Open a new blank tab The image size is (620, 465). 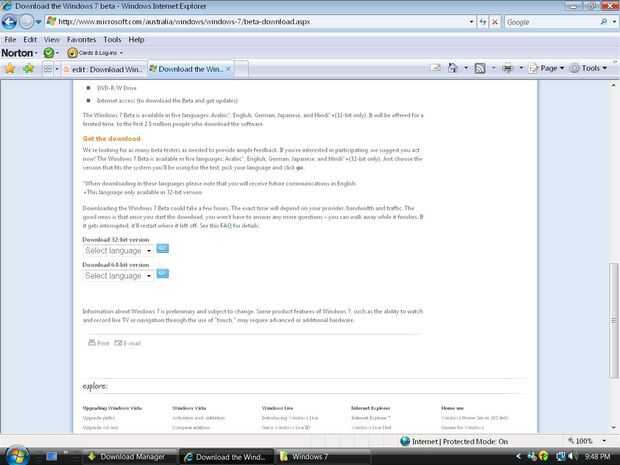(242, 69)
